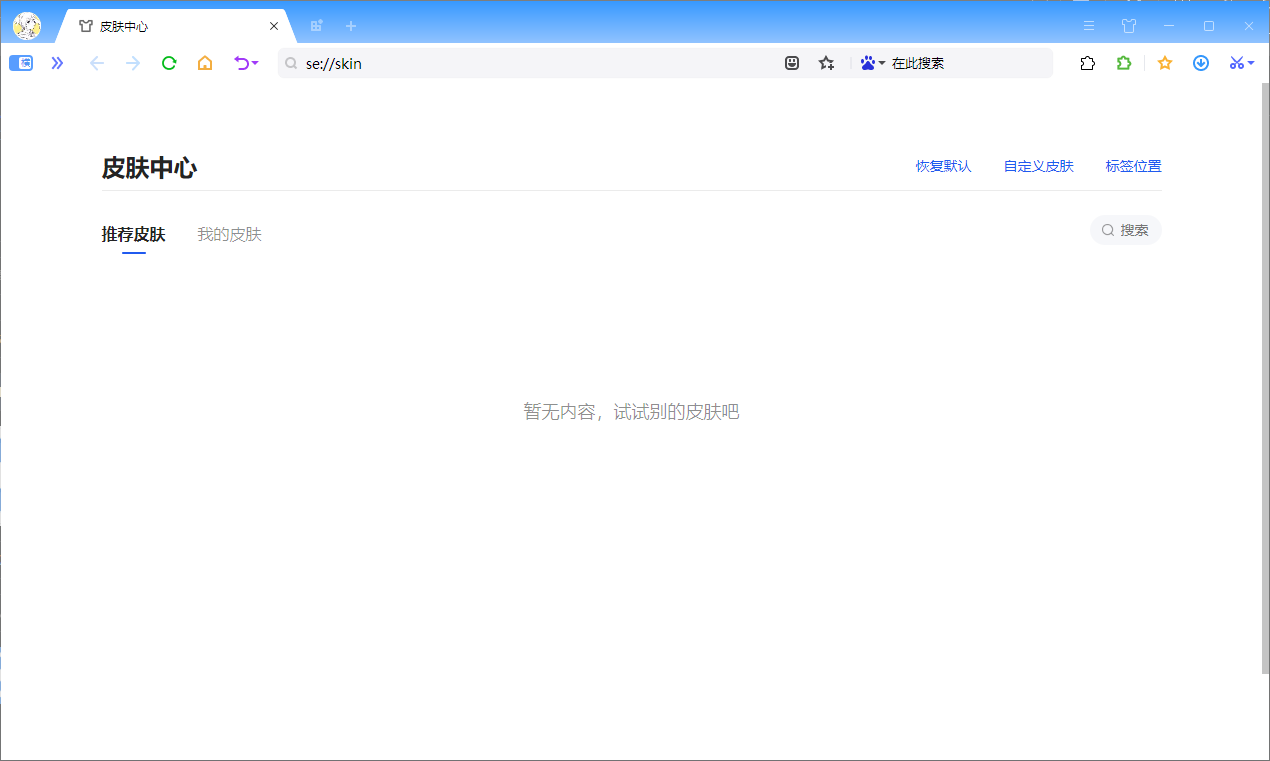Open the orange home page icon
The height and width of the screenshot is (761, 1270).
pyautogui.click(x=205, y=63)
